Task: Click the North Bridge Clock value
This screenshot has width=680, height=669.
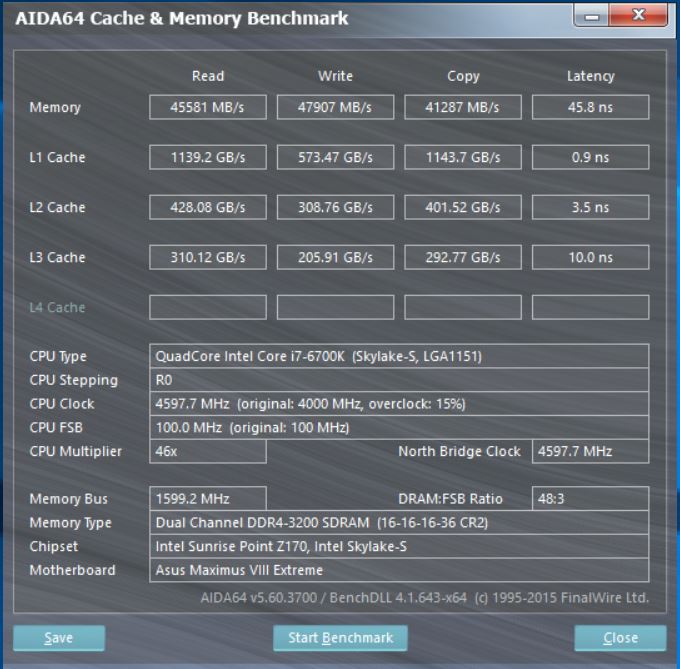Action: tap(589, 451)
